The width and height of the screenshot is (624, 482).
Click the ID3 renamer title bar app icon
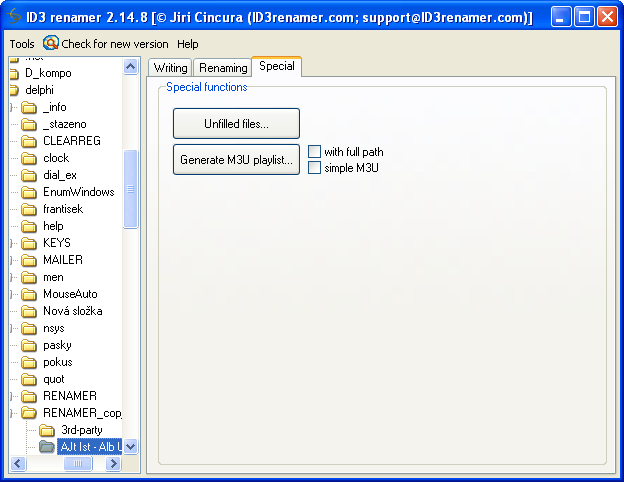click(14, 17)
